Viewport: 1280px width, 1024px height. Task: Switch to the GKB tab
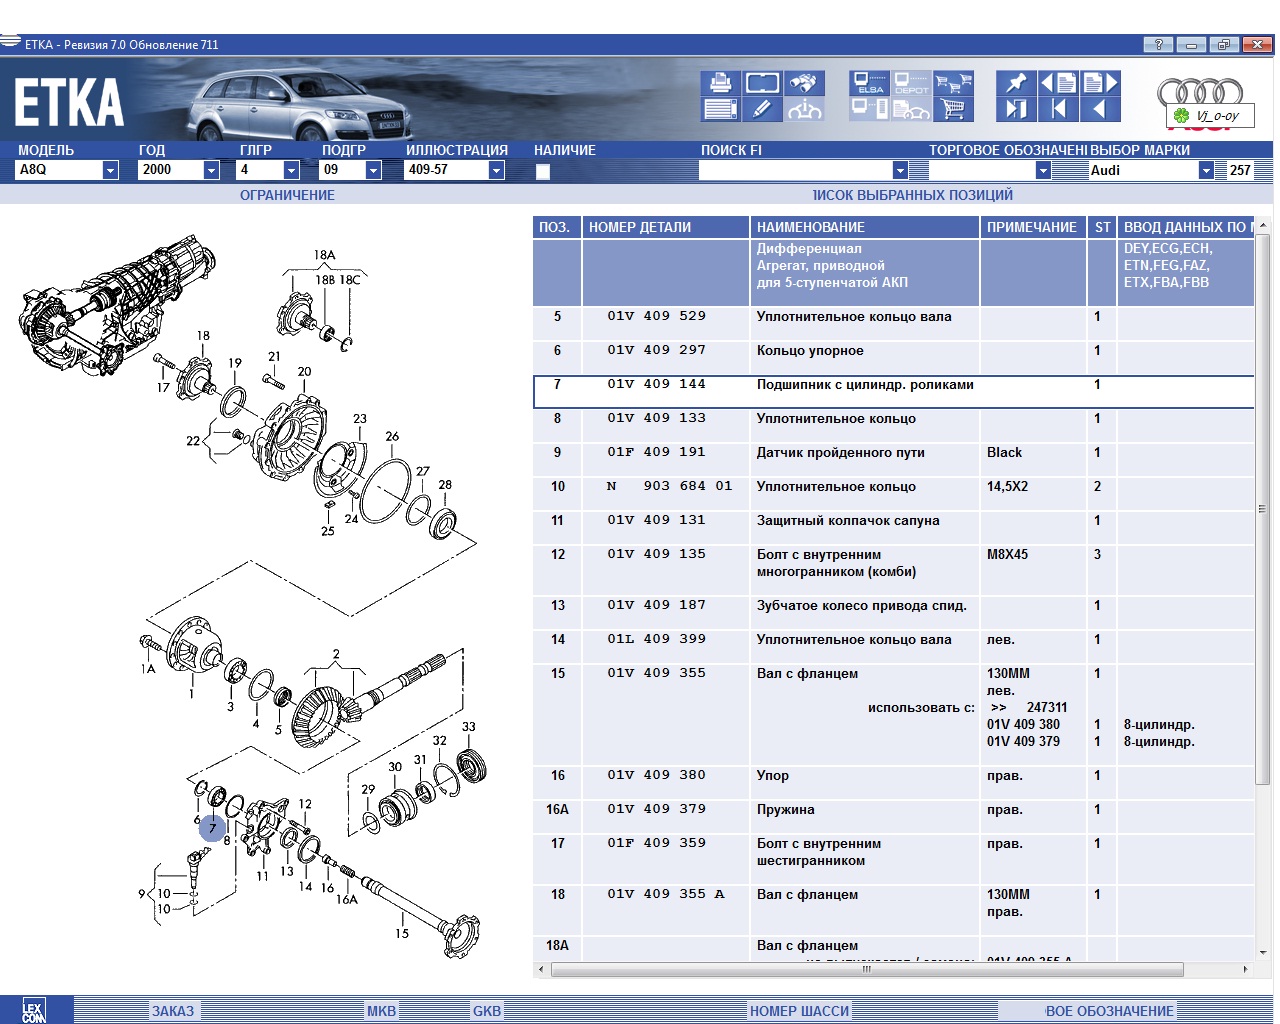(x=487, y=1011)
